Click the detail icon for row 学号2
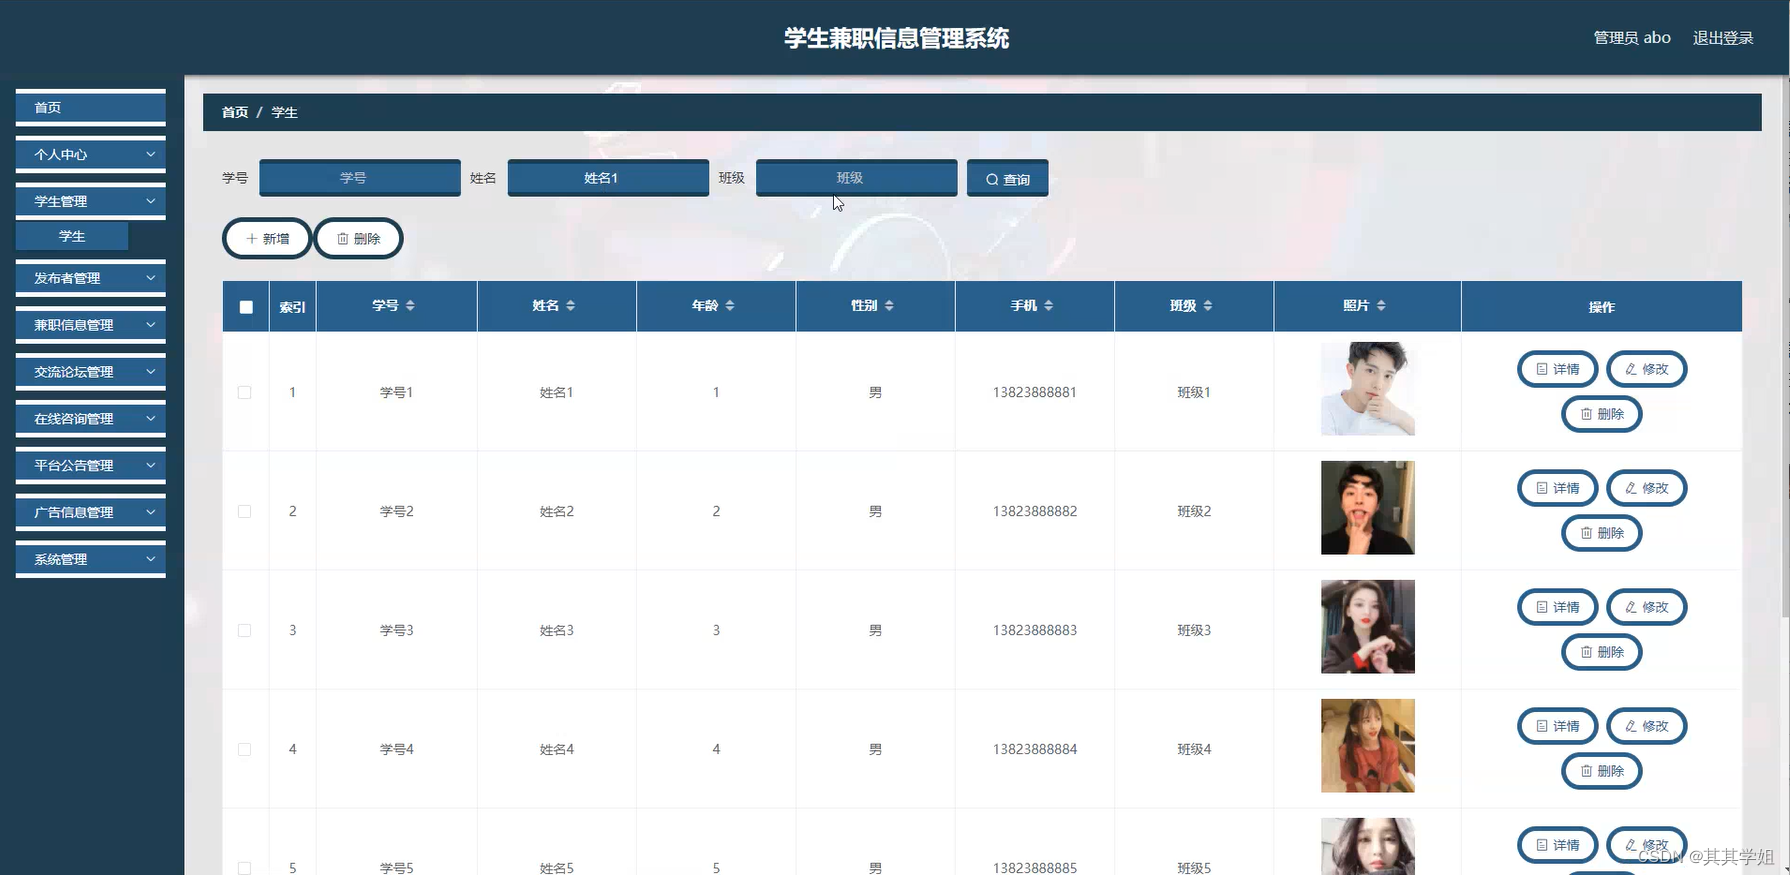The image size is (1790, 875). point(1542,488)
